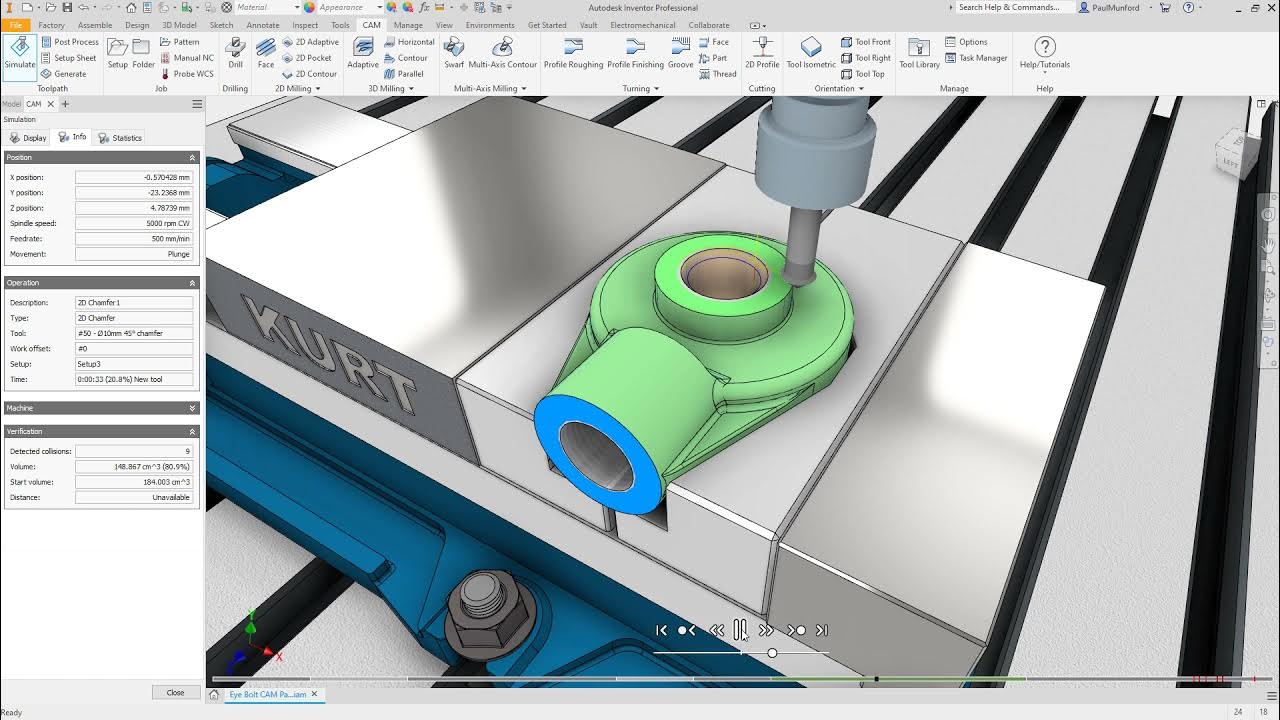Select 3D Adaptive milling
Image resolution: width=1280 pixels, height=720 pixels.
point(363,53)
